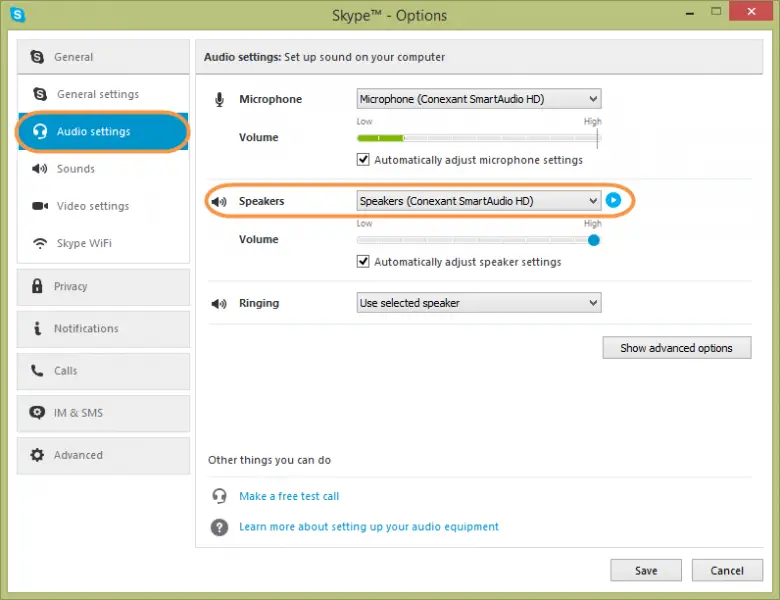Image resolution: width=780 pixels, height=600 pixels.
Task: Open Make a free test call link
Action: coord(289,496)
